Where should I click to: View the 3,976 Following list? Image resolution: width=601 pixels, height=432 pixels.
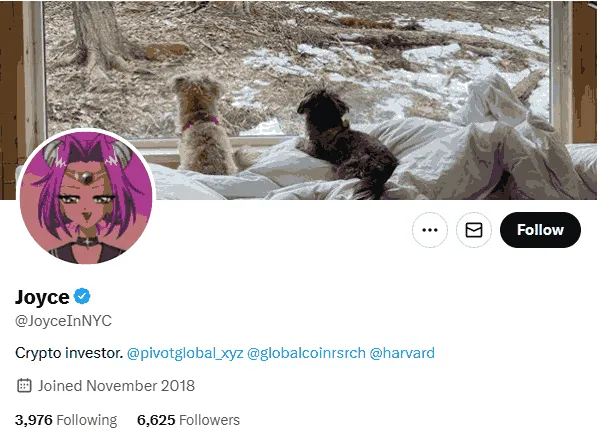pyautogui.click(x=66, y=420)
